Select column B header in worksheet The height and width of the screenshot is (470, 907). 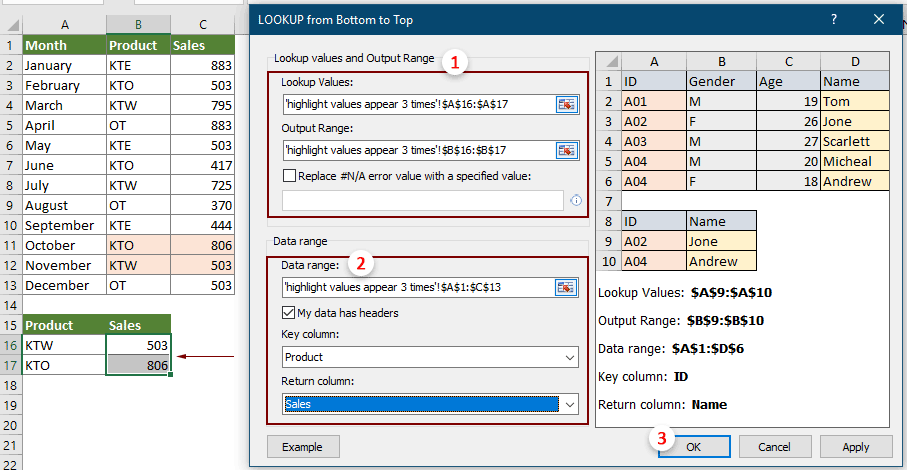click(138, 24)
